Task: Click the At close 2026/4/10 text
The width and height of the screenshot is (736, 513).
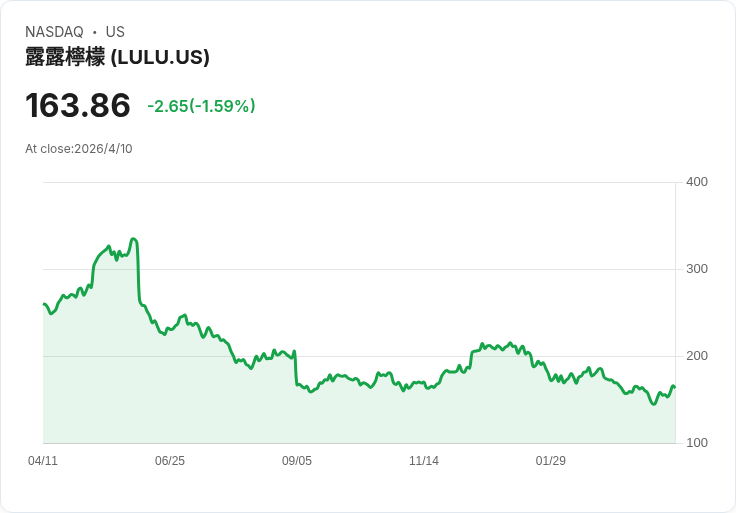Action: 79,149
